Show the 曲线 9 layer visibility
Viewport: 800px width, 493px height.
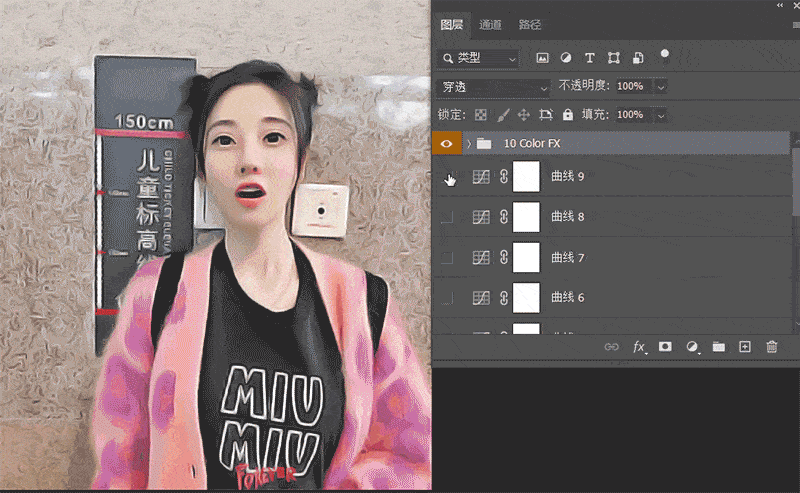(447, 177)
